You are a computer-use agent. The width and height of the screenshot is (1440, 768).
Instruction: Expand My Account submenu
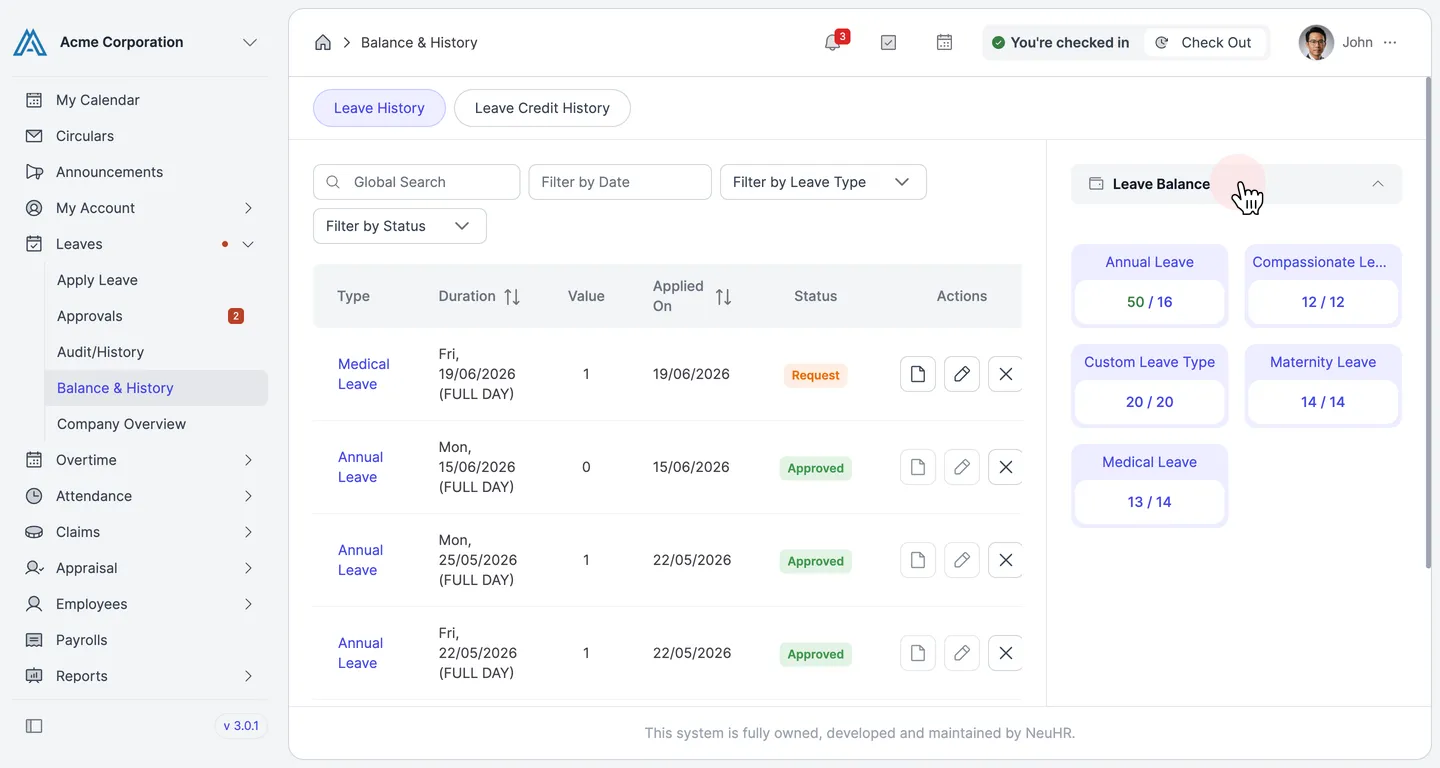pos(248,208)
